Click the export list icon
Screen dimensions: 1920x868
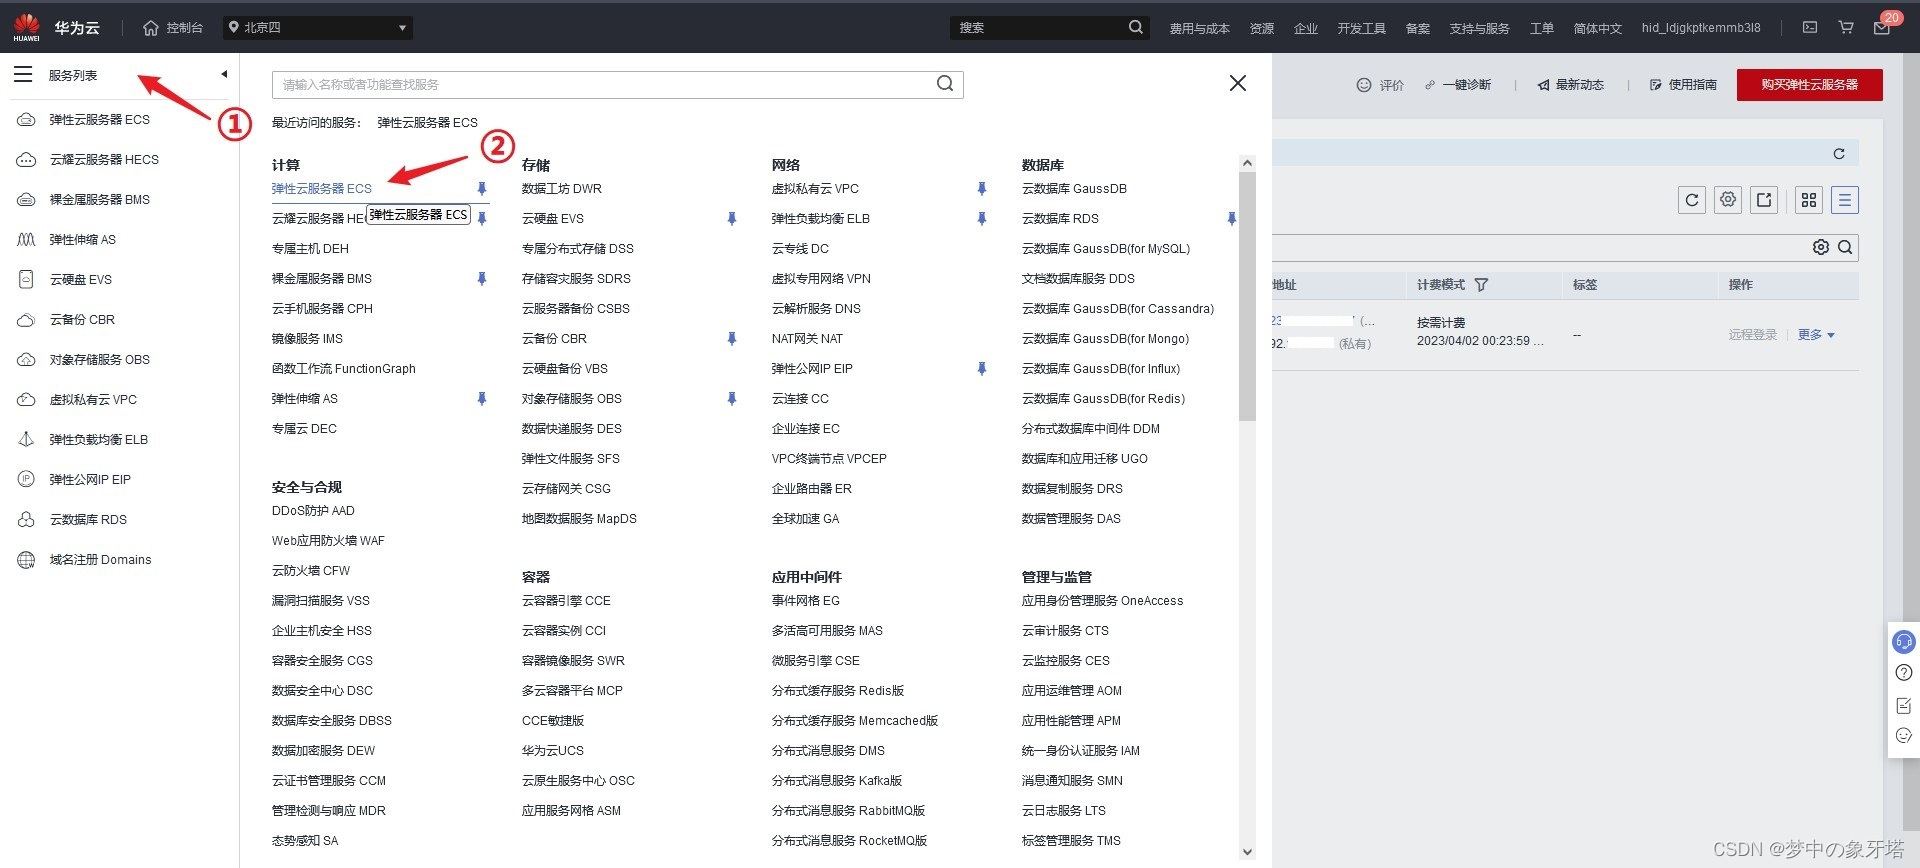(x=1764, y=200)
